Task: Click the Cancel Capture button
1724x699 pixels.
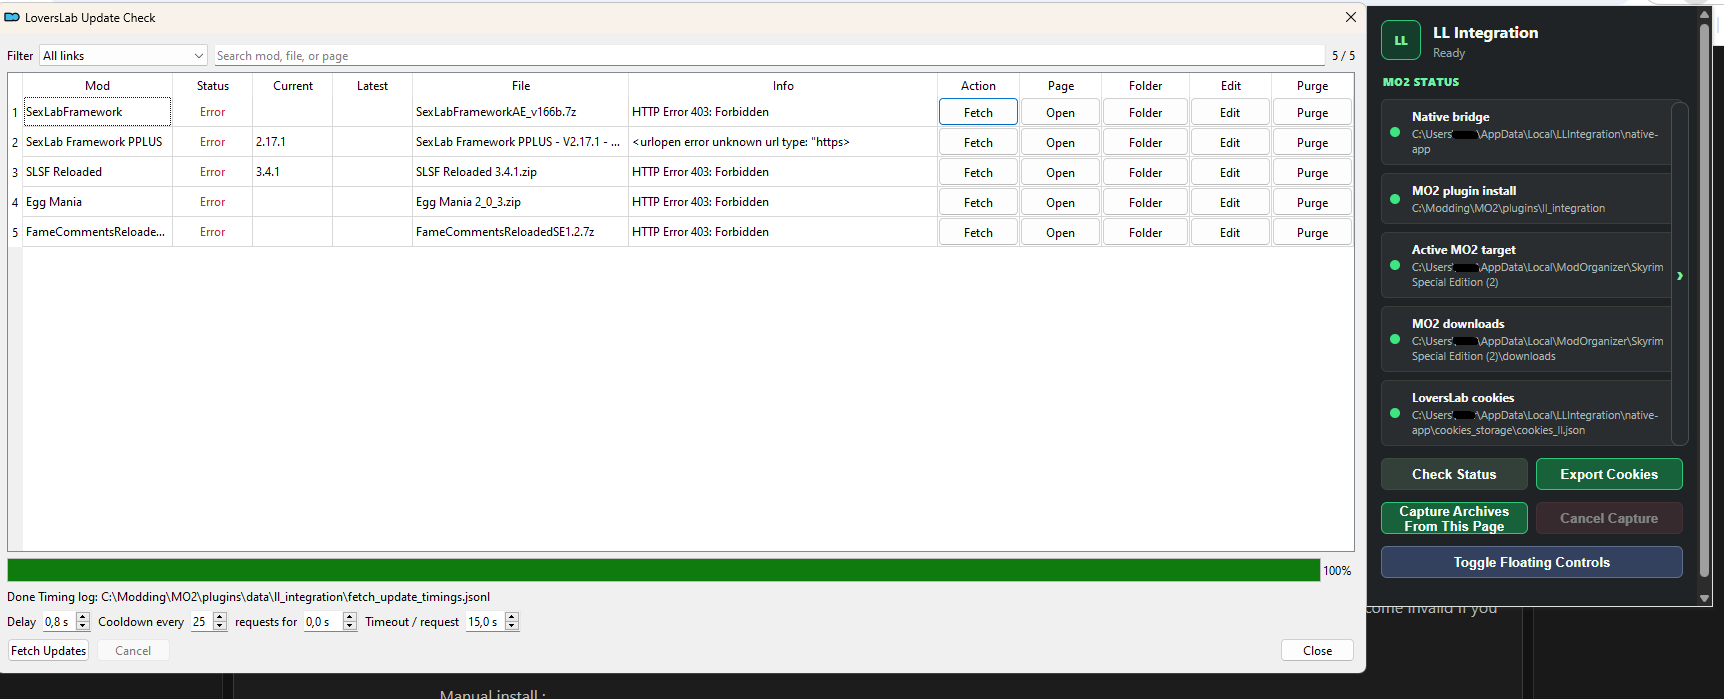Action: point(1608,518)
